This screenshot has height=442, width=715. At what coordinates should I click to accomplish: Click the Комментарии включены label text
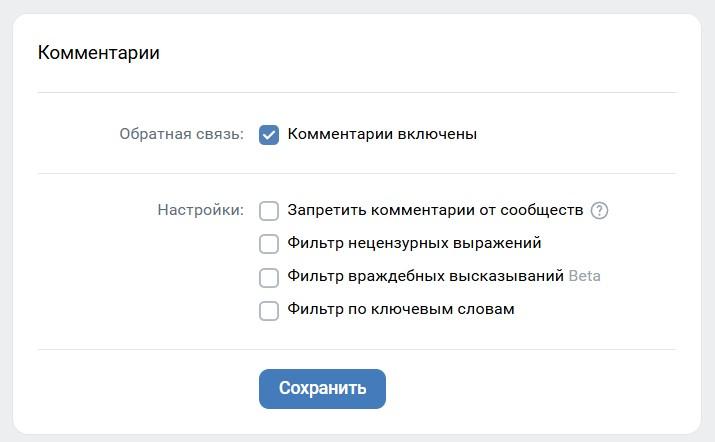[382, 134]
